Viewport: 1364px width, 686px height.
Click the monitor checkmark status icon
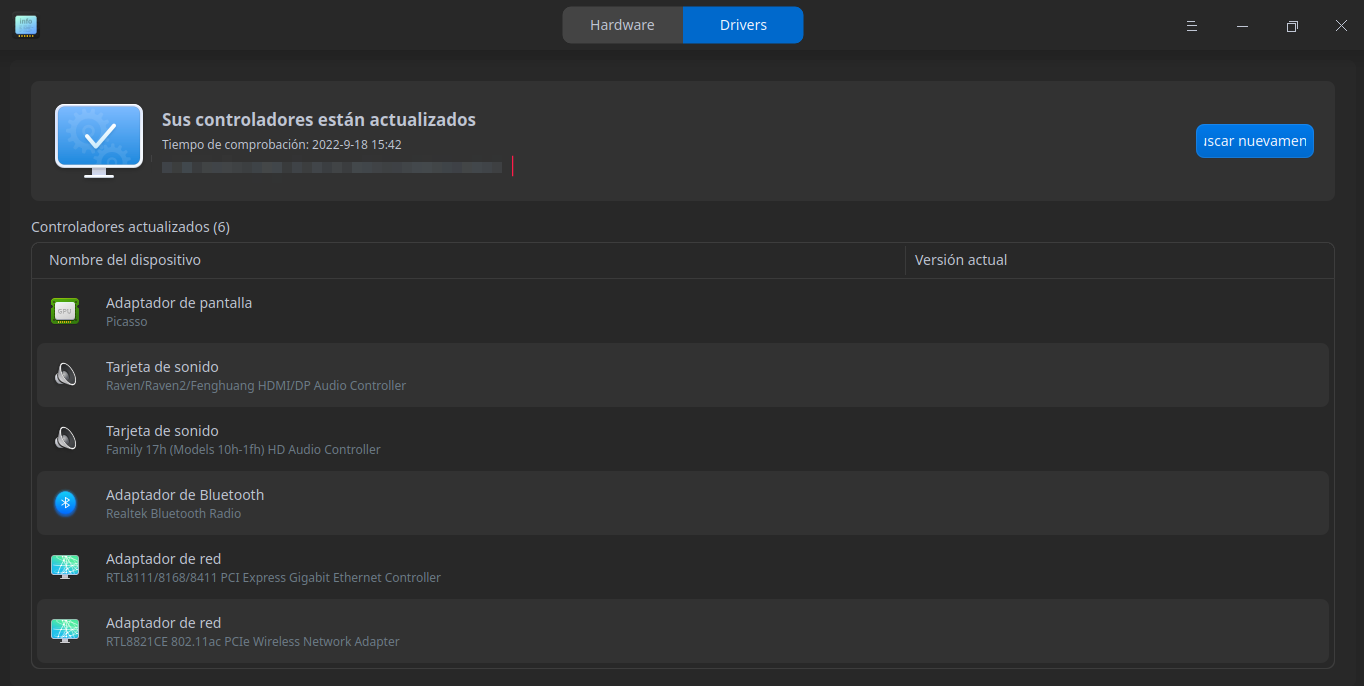pyautogui.click(x=99, y=141)
